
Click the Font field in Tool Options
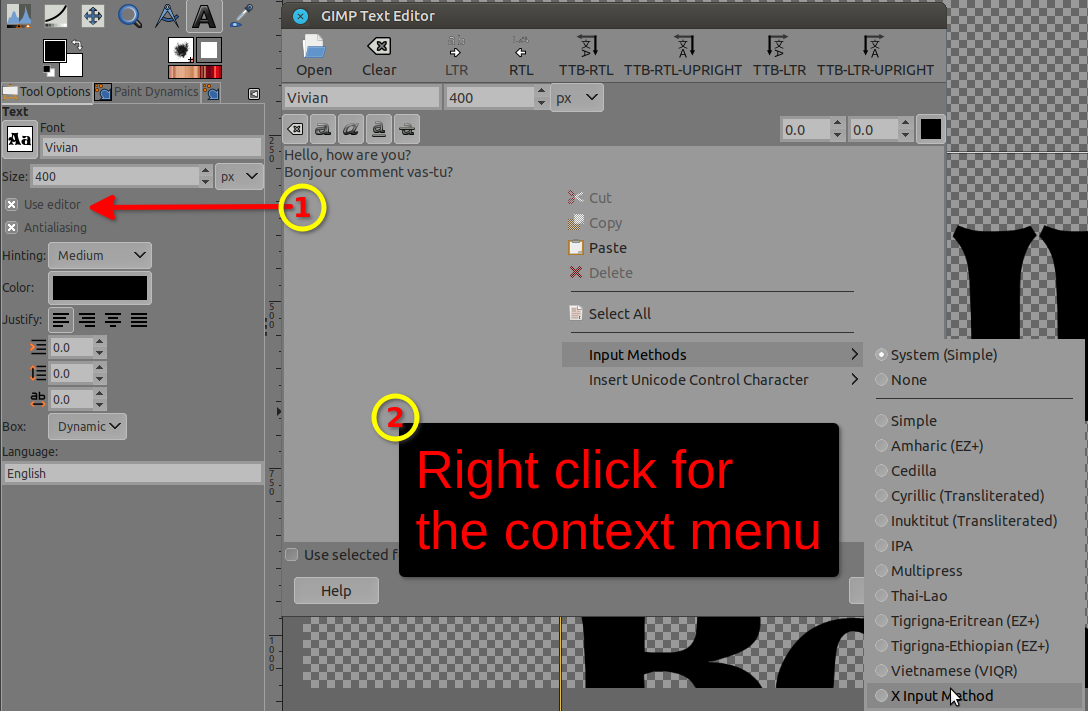pos(151,147)
